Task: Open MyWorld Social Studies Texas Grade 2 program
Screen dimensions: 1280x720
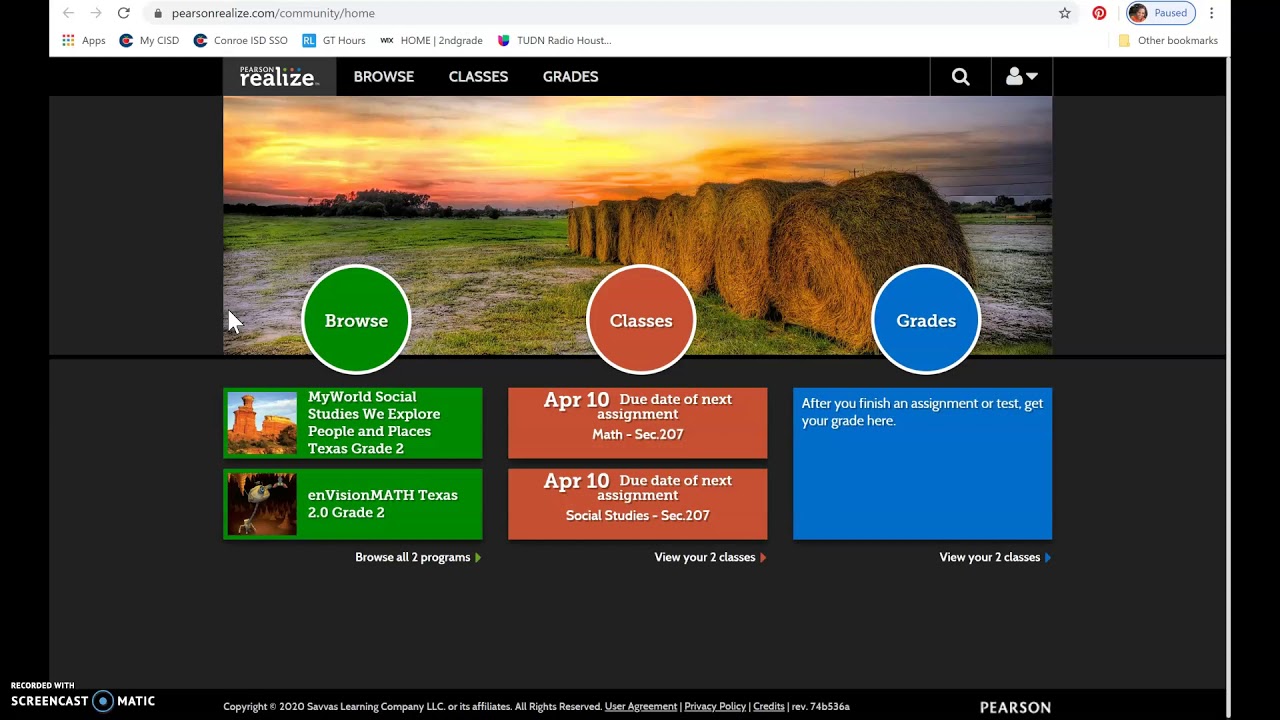Action: pyautogui.click(x=352, y=423)
